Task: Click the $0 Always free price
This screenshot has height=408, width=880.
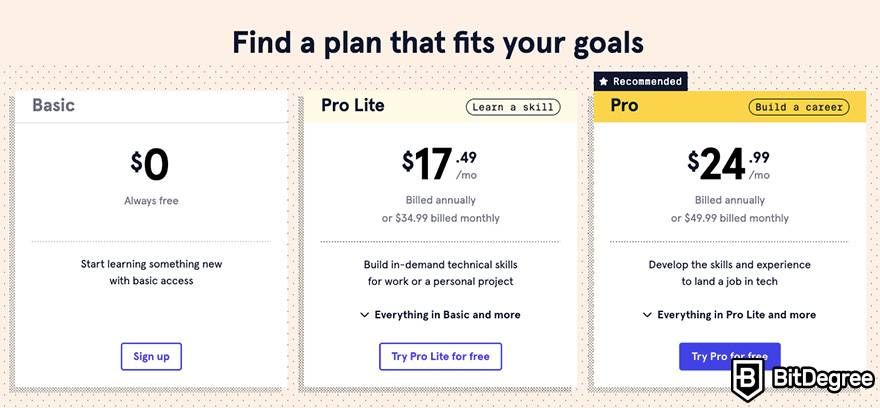Action: tap(151, 176)
